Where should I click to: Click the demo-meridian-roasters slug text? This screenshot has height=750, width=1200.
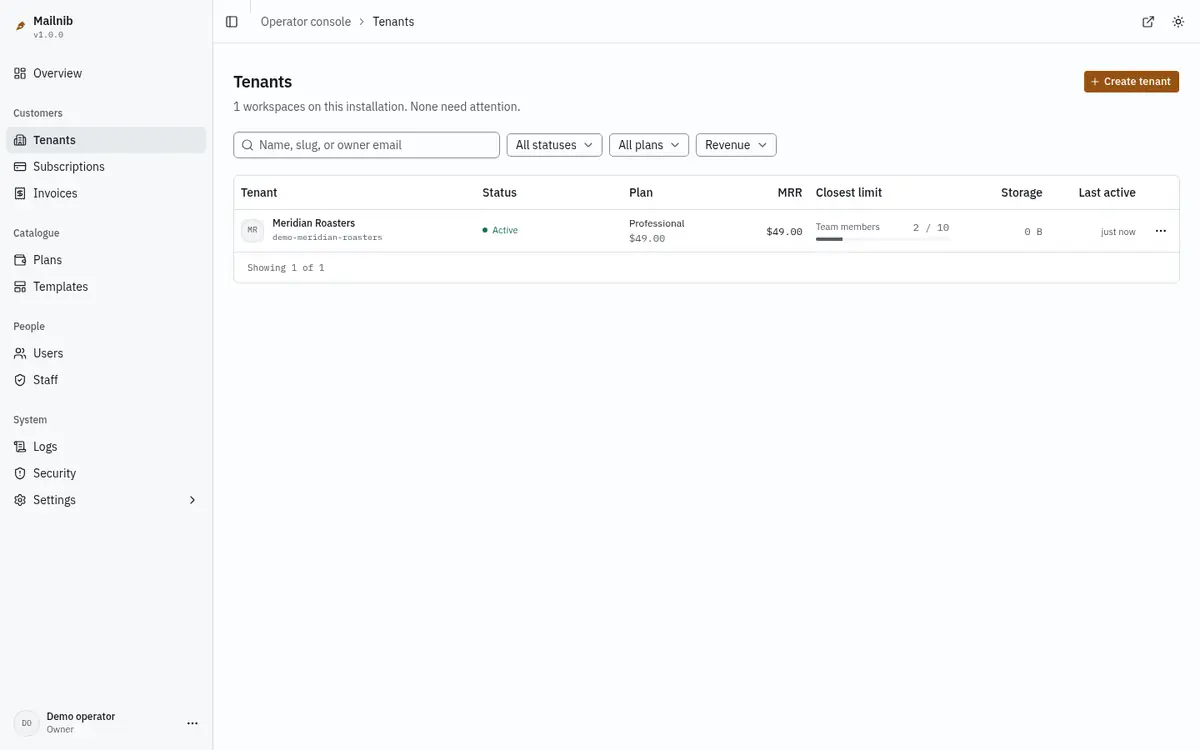[x=327, y=238]
